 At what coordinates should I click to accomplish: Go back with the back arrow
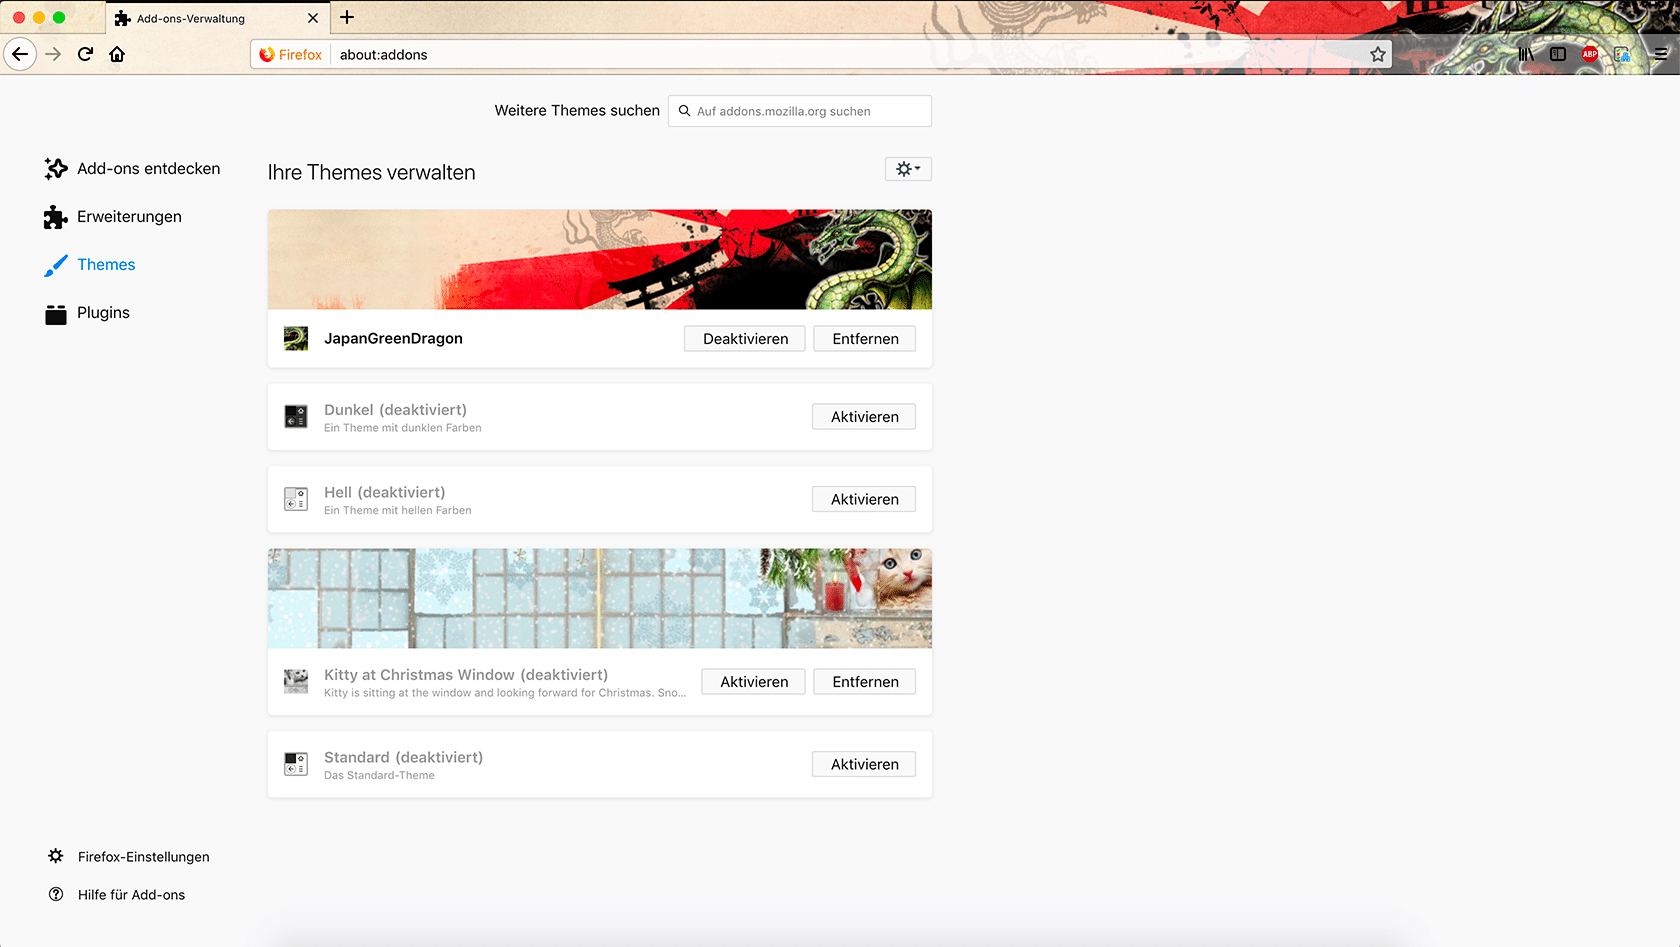point(20,54)
